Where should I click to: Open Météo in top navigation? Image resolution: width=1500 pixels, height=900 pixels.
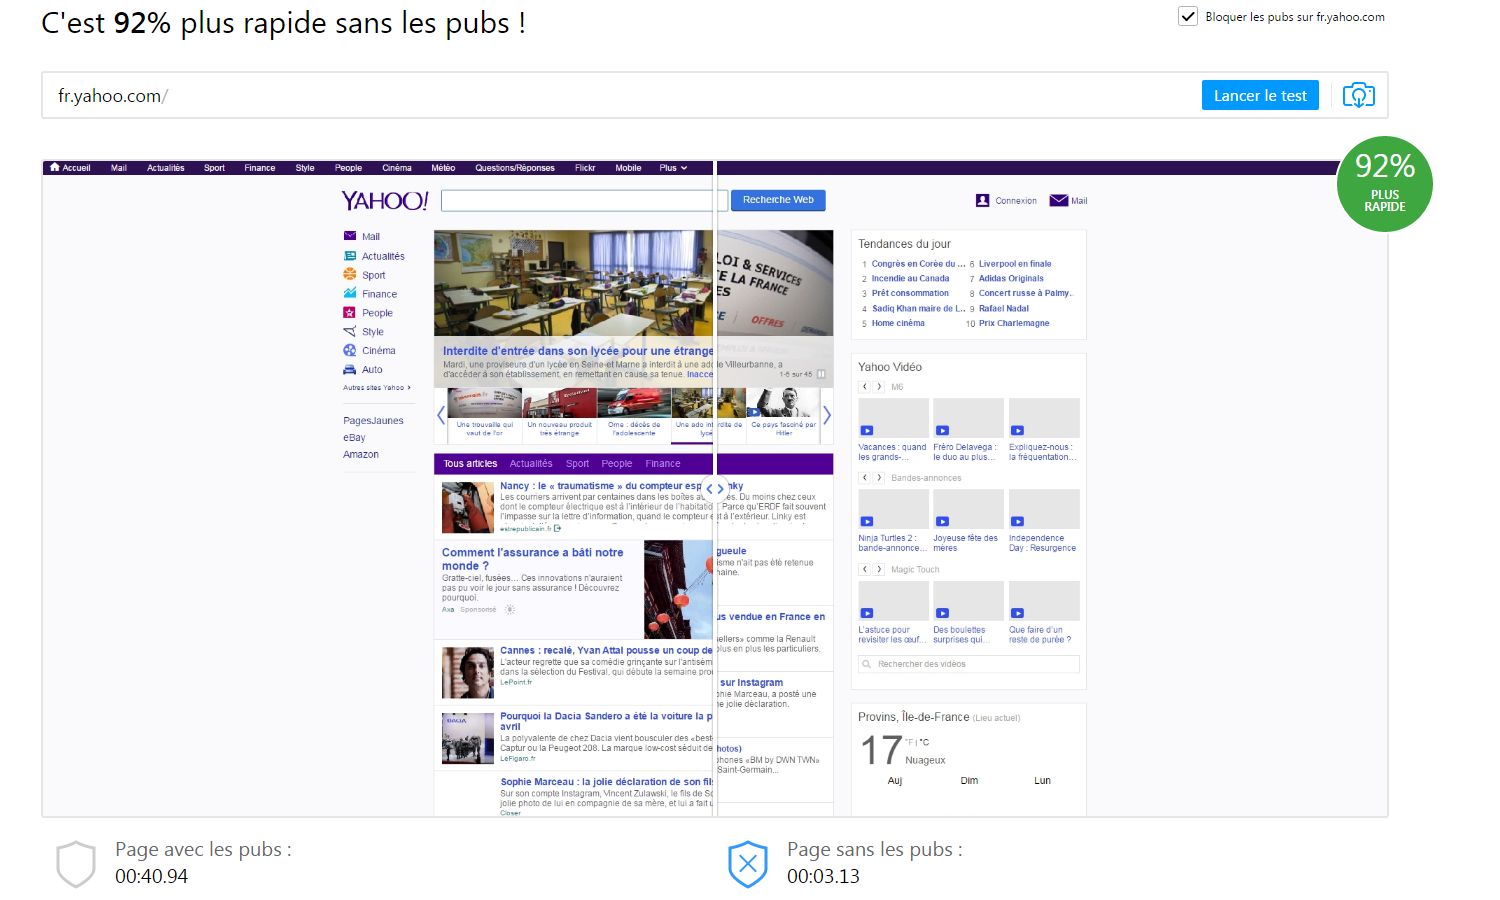click(443, 168)
